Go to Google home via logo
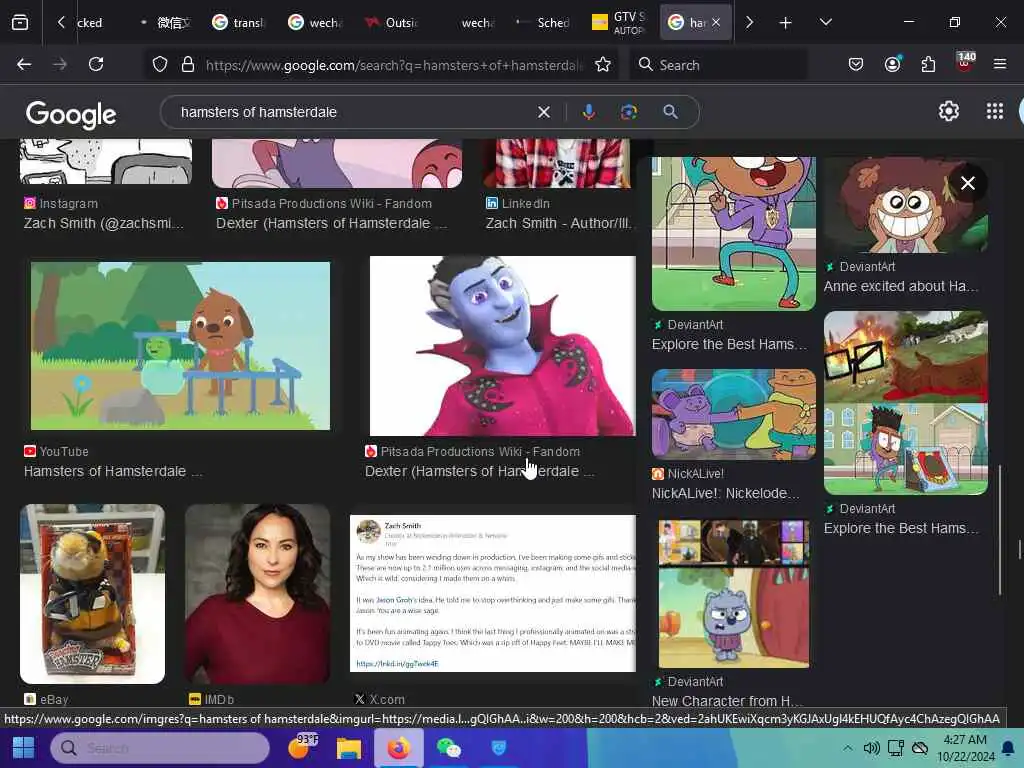Screen dimensions: 1024x768 click(71, 114)
